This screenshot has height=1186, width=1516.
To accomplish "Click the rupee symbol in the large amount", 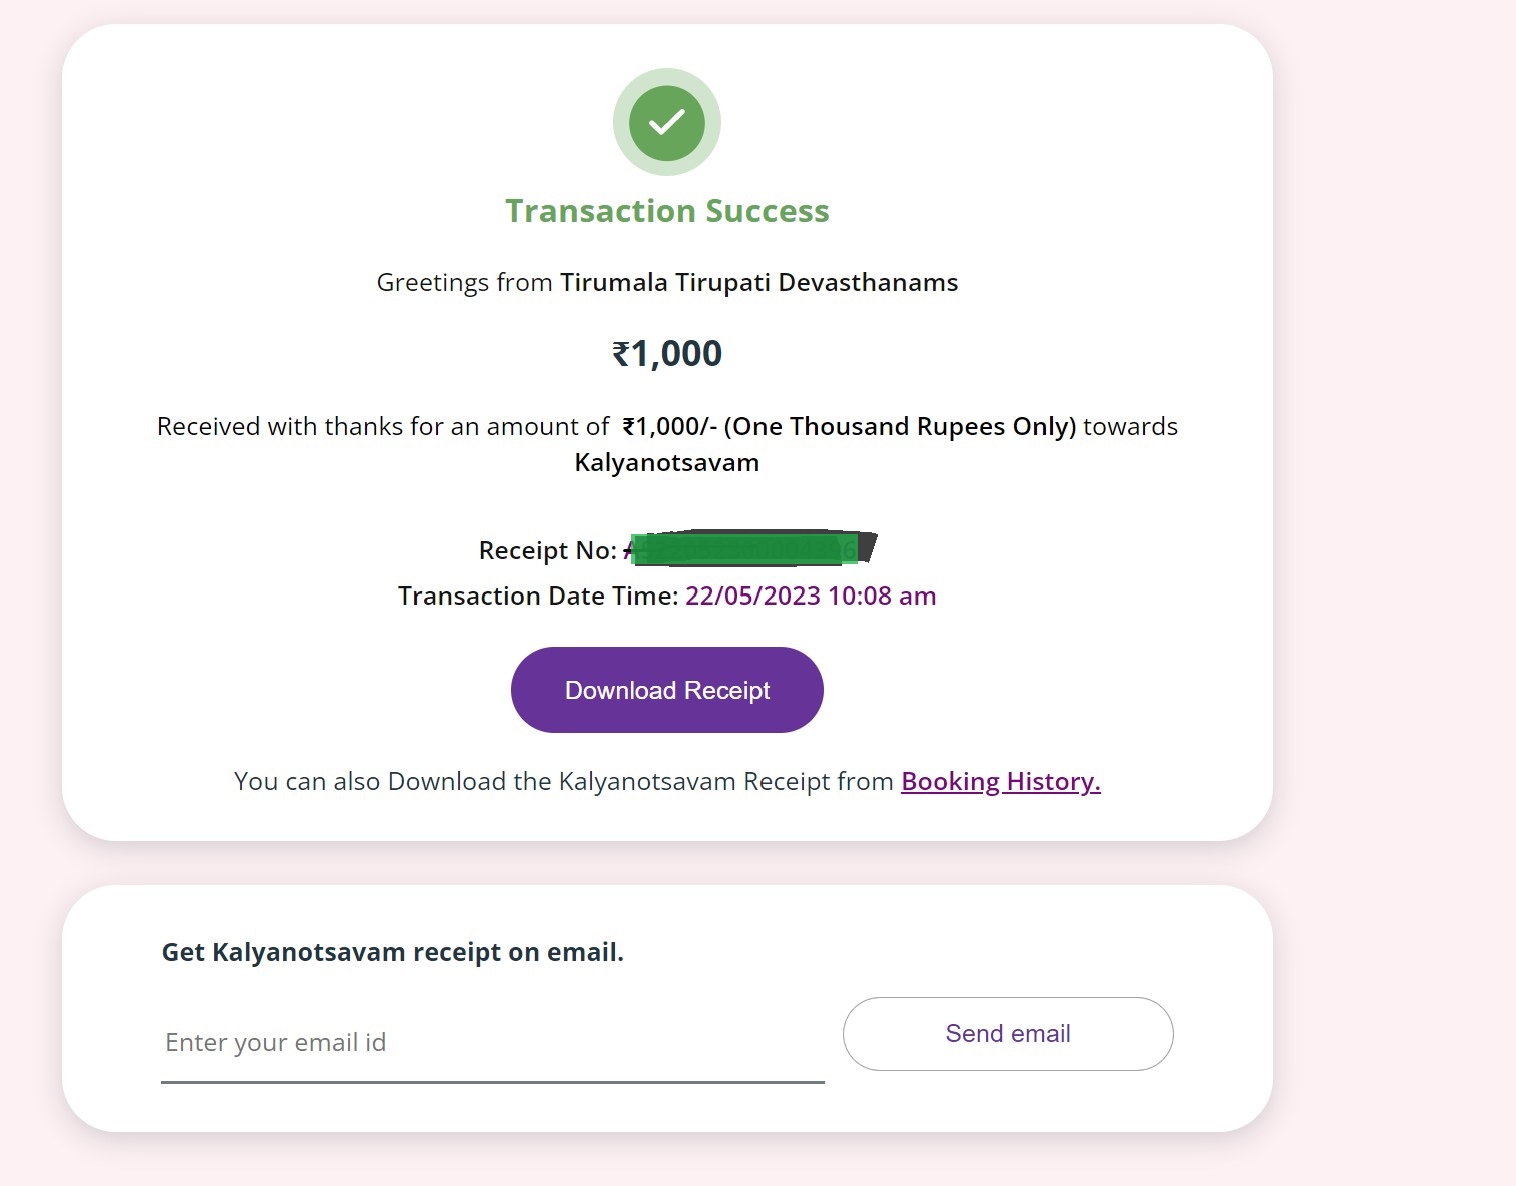I will pyautogui.click(x=621, y=354).
